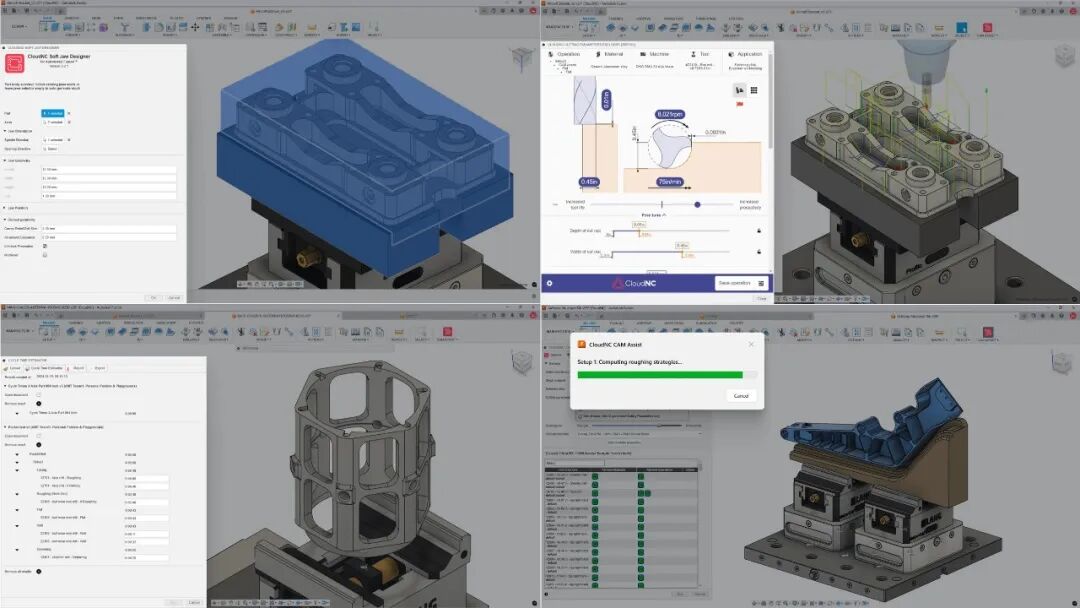Toggle lock icon for Width of cut
Viewport: 1080px width, 608px height.
[759, 252]
